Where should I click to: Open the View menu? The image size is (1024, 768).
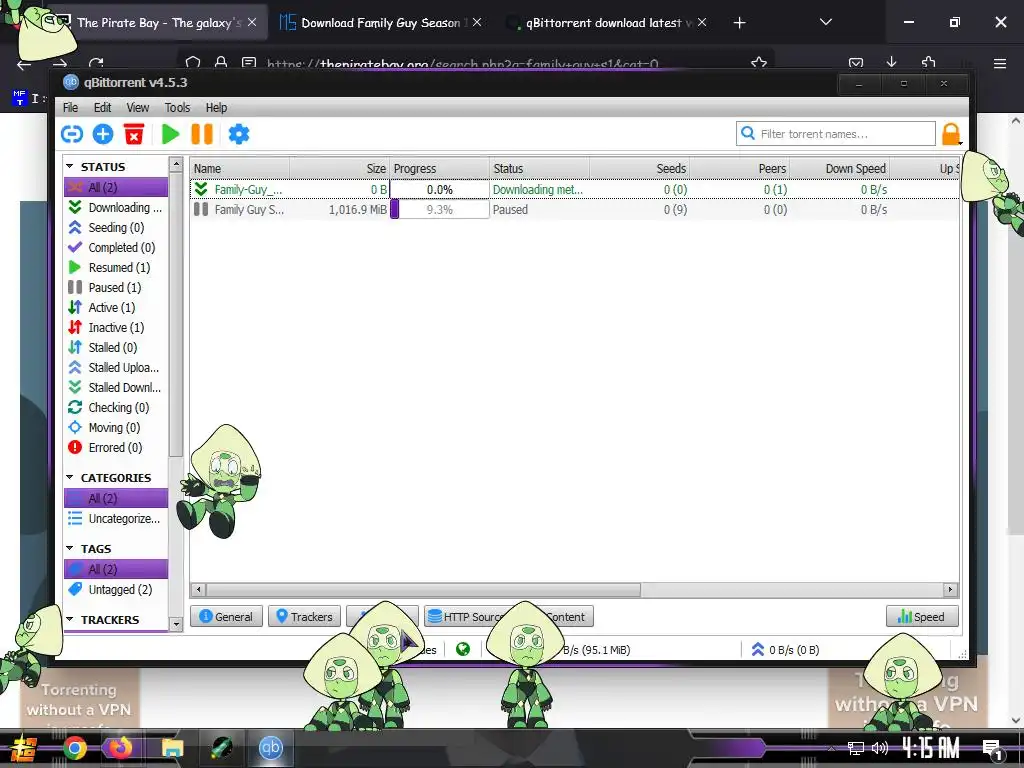[137, 108]
